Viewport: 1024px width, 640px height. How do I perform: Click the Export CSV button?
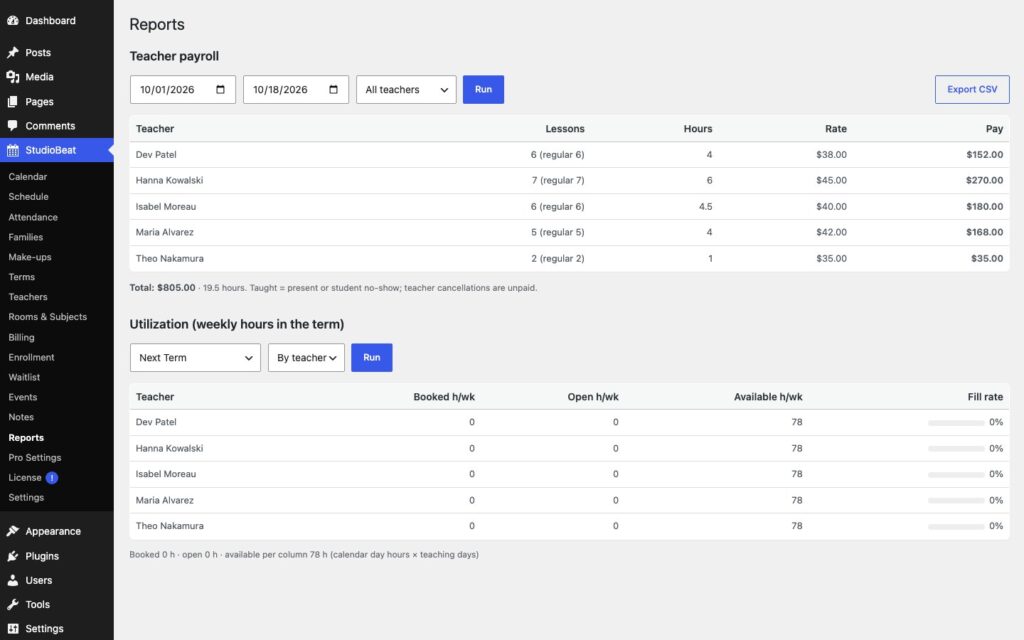coord(972,89)
